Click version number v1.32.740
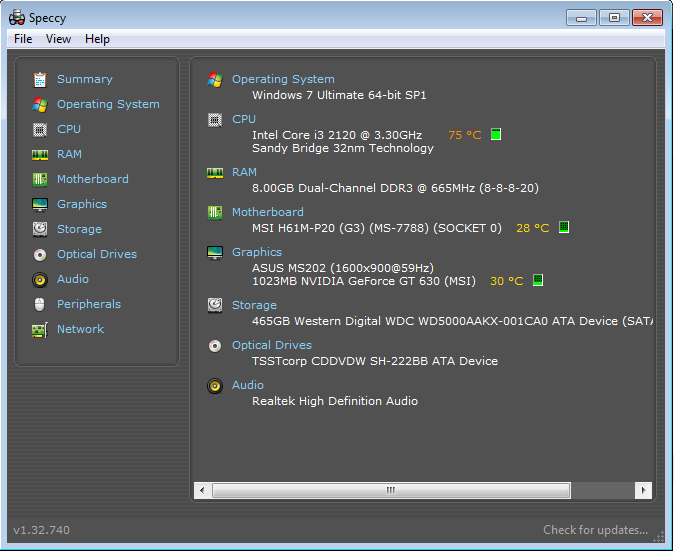 (42, 530)
